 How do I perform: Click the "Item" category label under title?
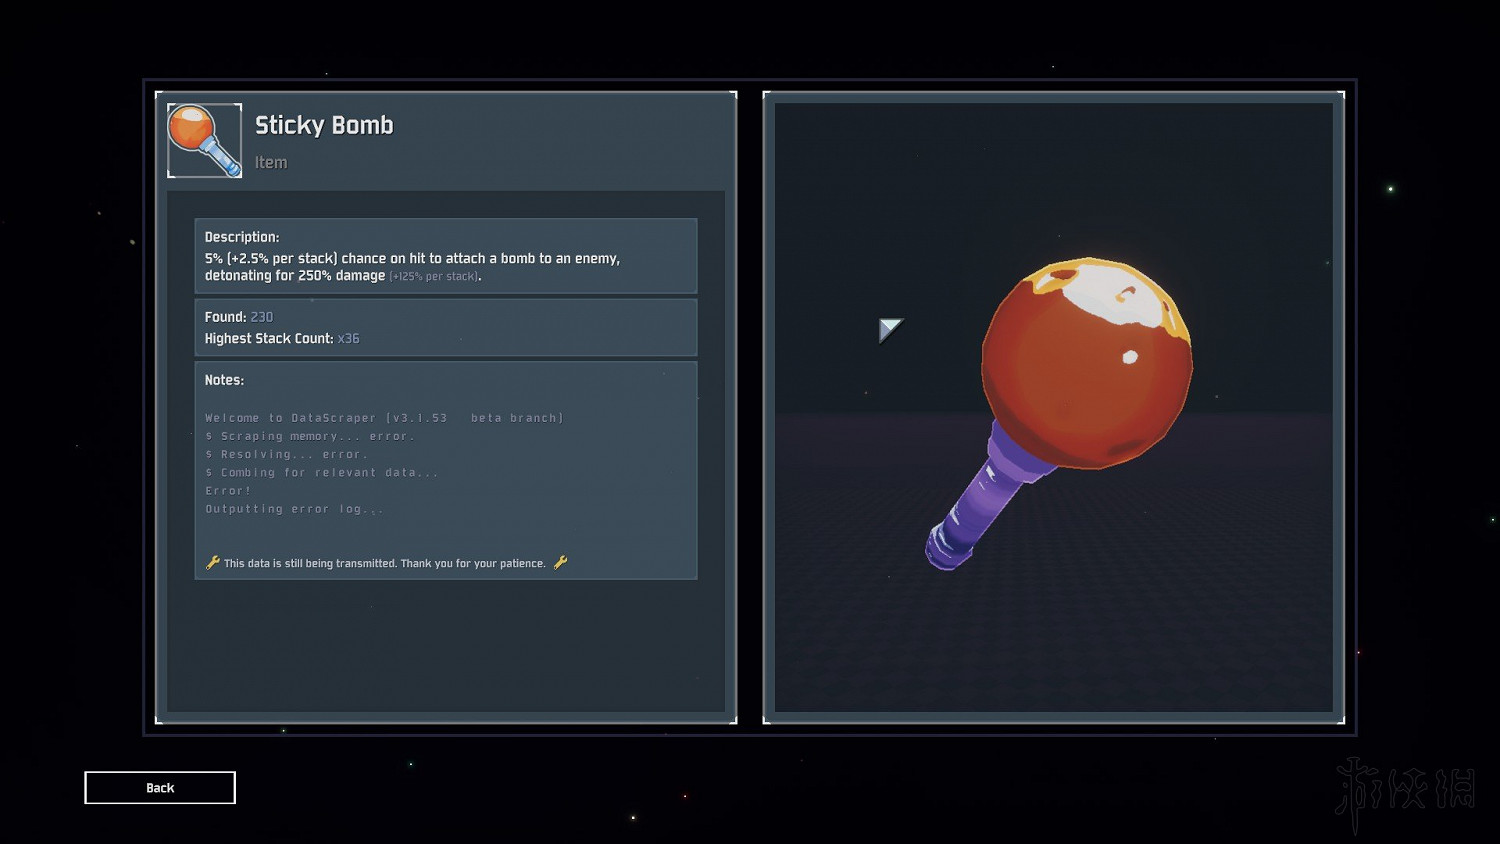(271, 162)
